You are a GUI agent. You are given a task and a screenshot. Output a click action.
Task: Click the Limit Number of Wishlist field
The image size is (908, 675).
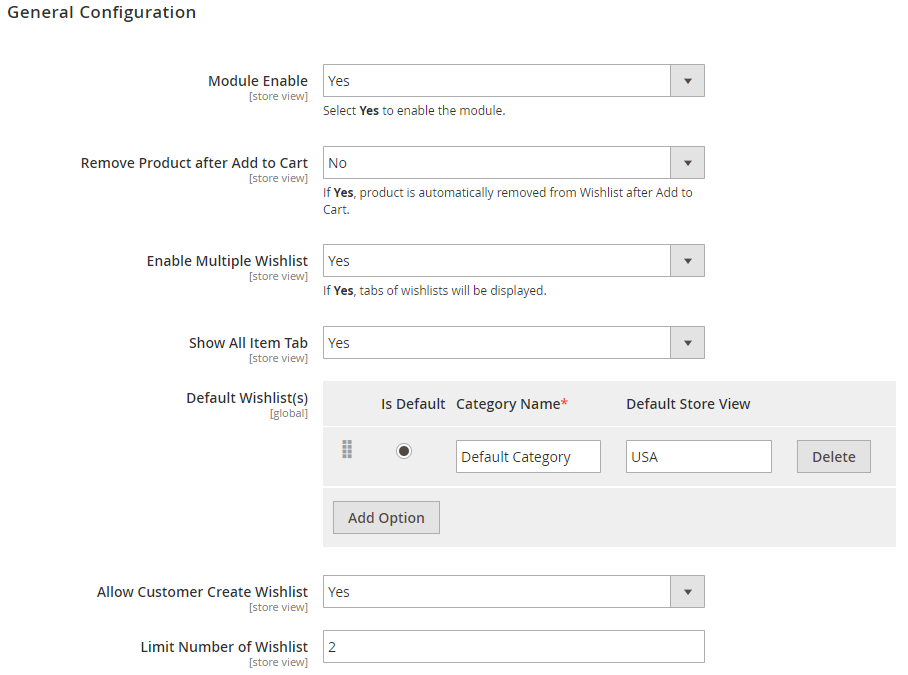tap(513, 647)
